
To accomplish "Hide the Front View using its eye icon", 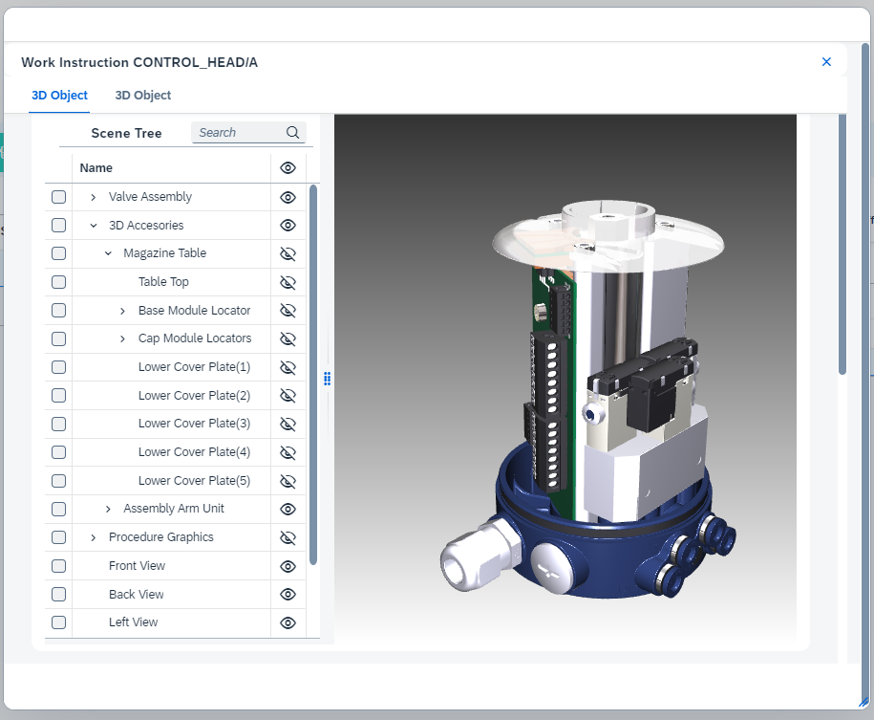I will (288, 566).
